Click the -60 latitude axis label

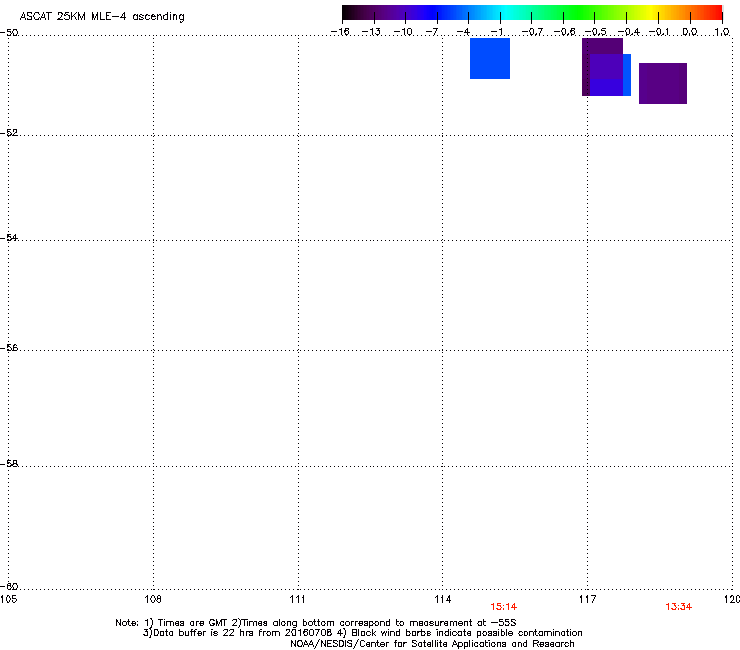tap(9, 586)
